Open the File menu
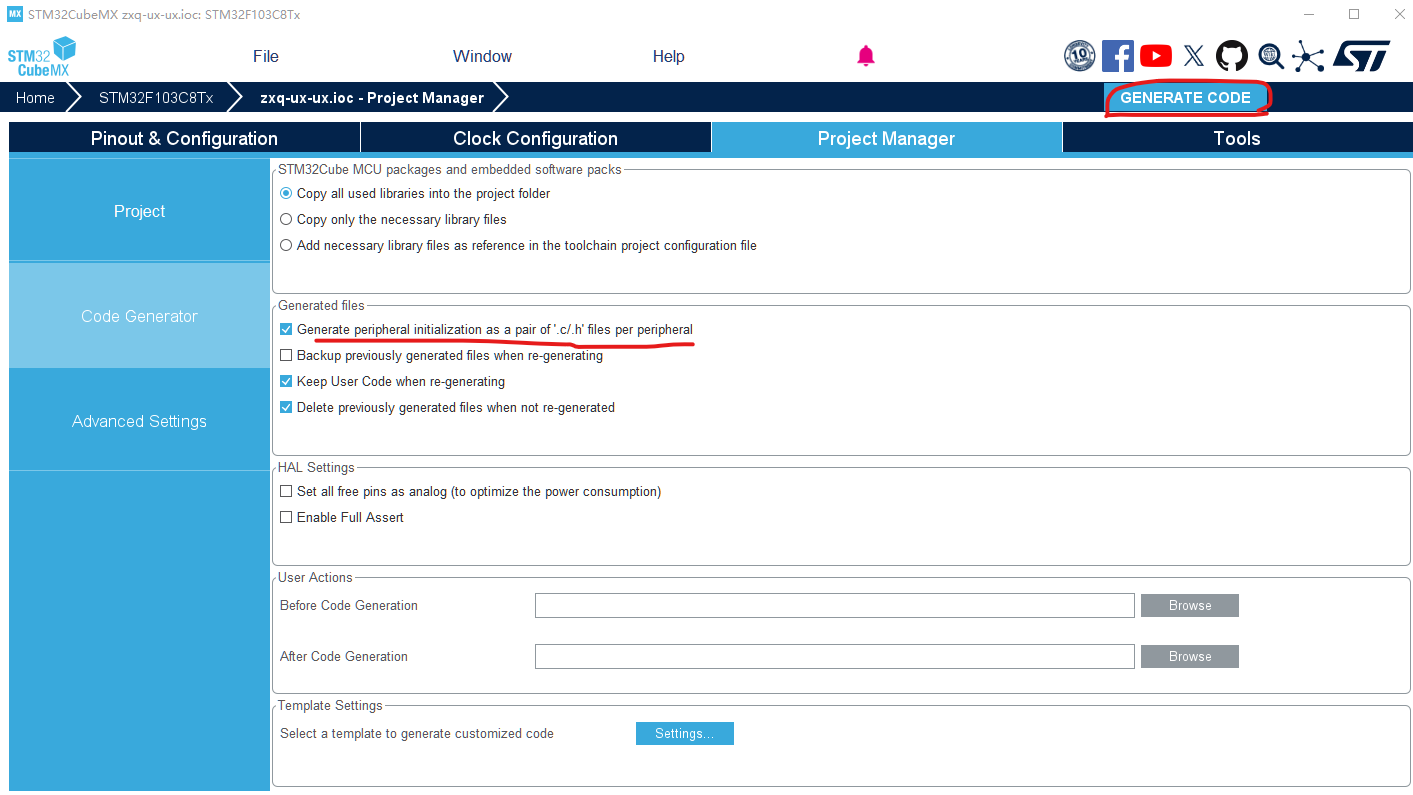1413x795 pixels. pos(266,56)
